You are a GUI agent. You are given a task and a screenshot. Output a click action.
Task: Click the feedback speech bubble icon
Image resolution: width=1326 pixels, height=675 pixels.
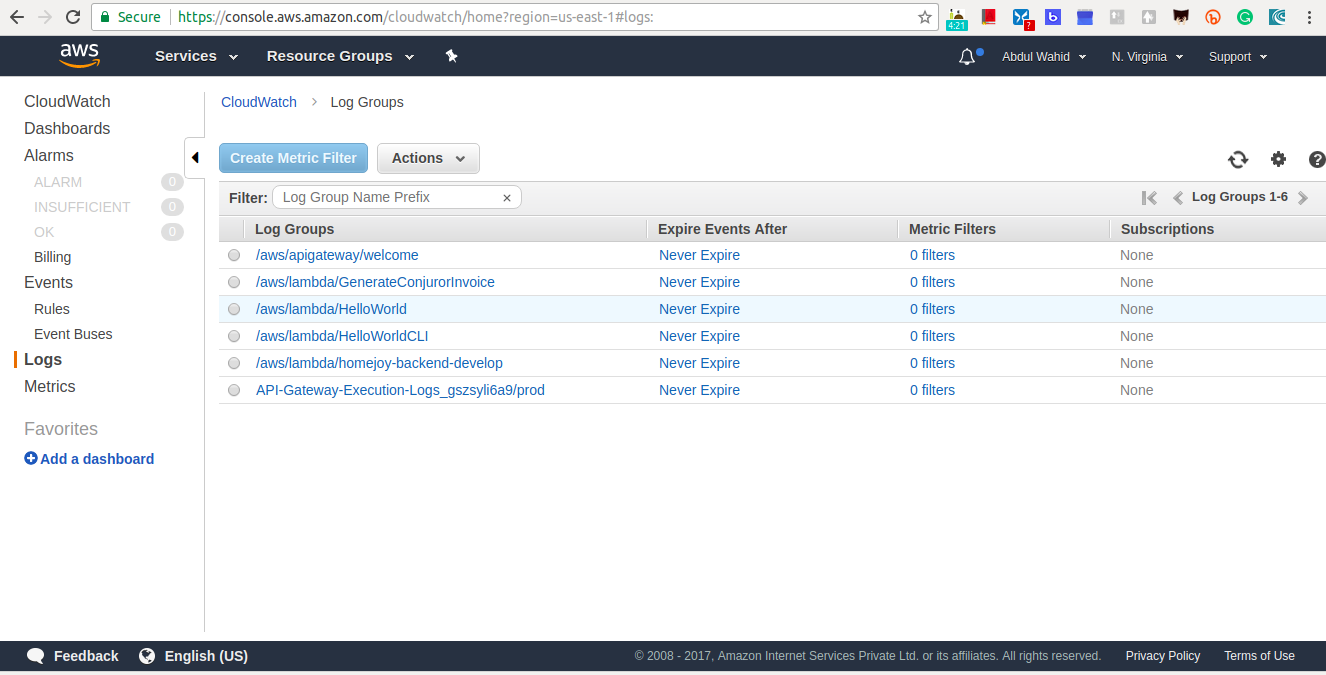[36, 656]
